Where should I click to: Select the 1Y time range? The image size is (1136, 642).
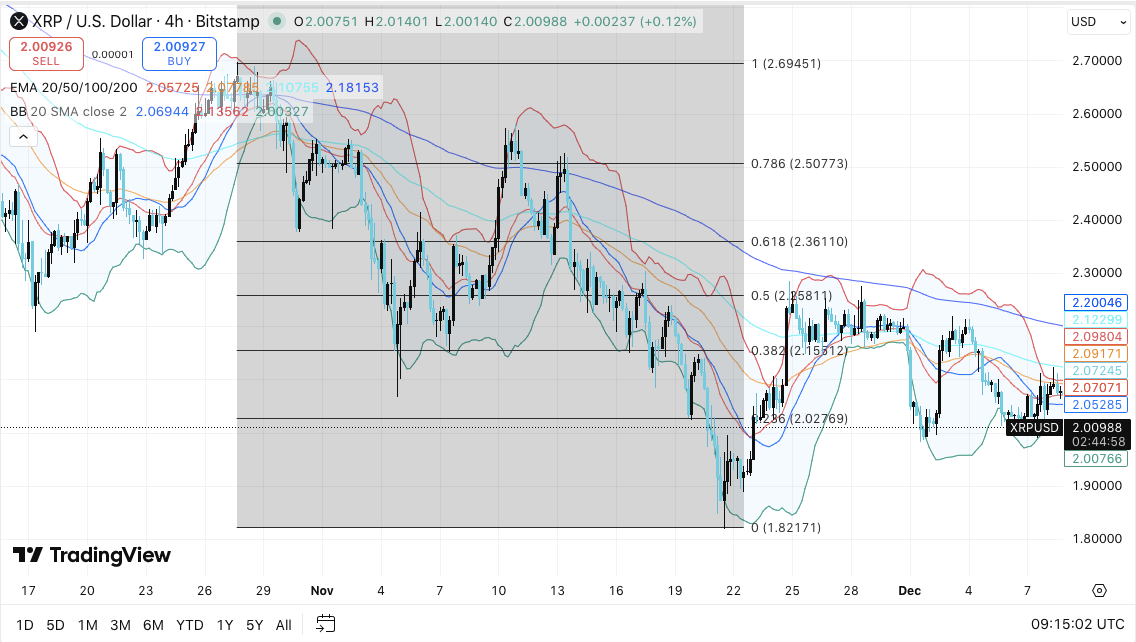pos(225,625)
